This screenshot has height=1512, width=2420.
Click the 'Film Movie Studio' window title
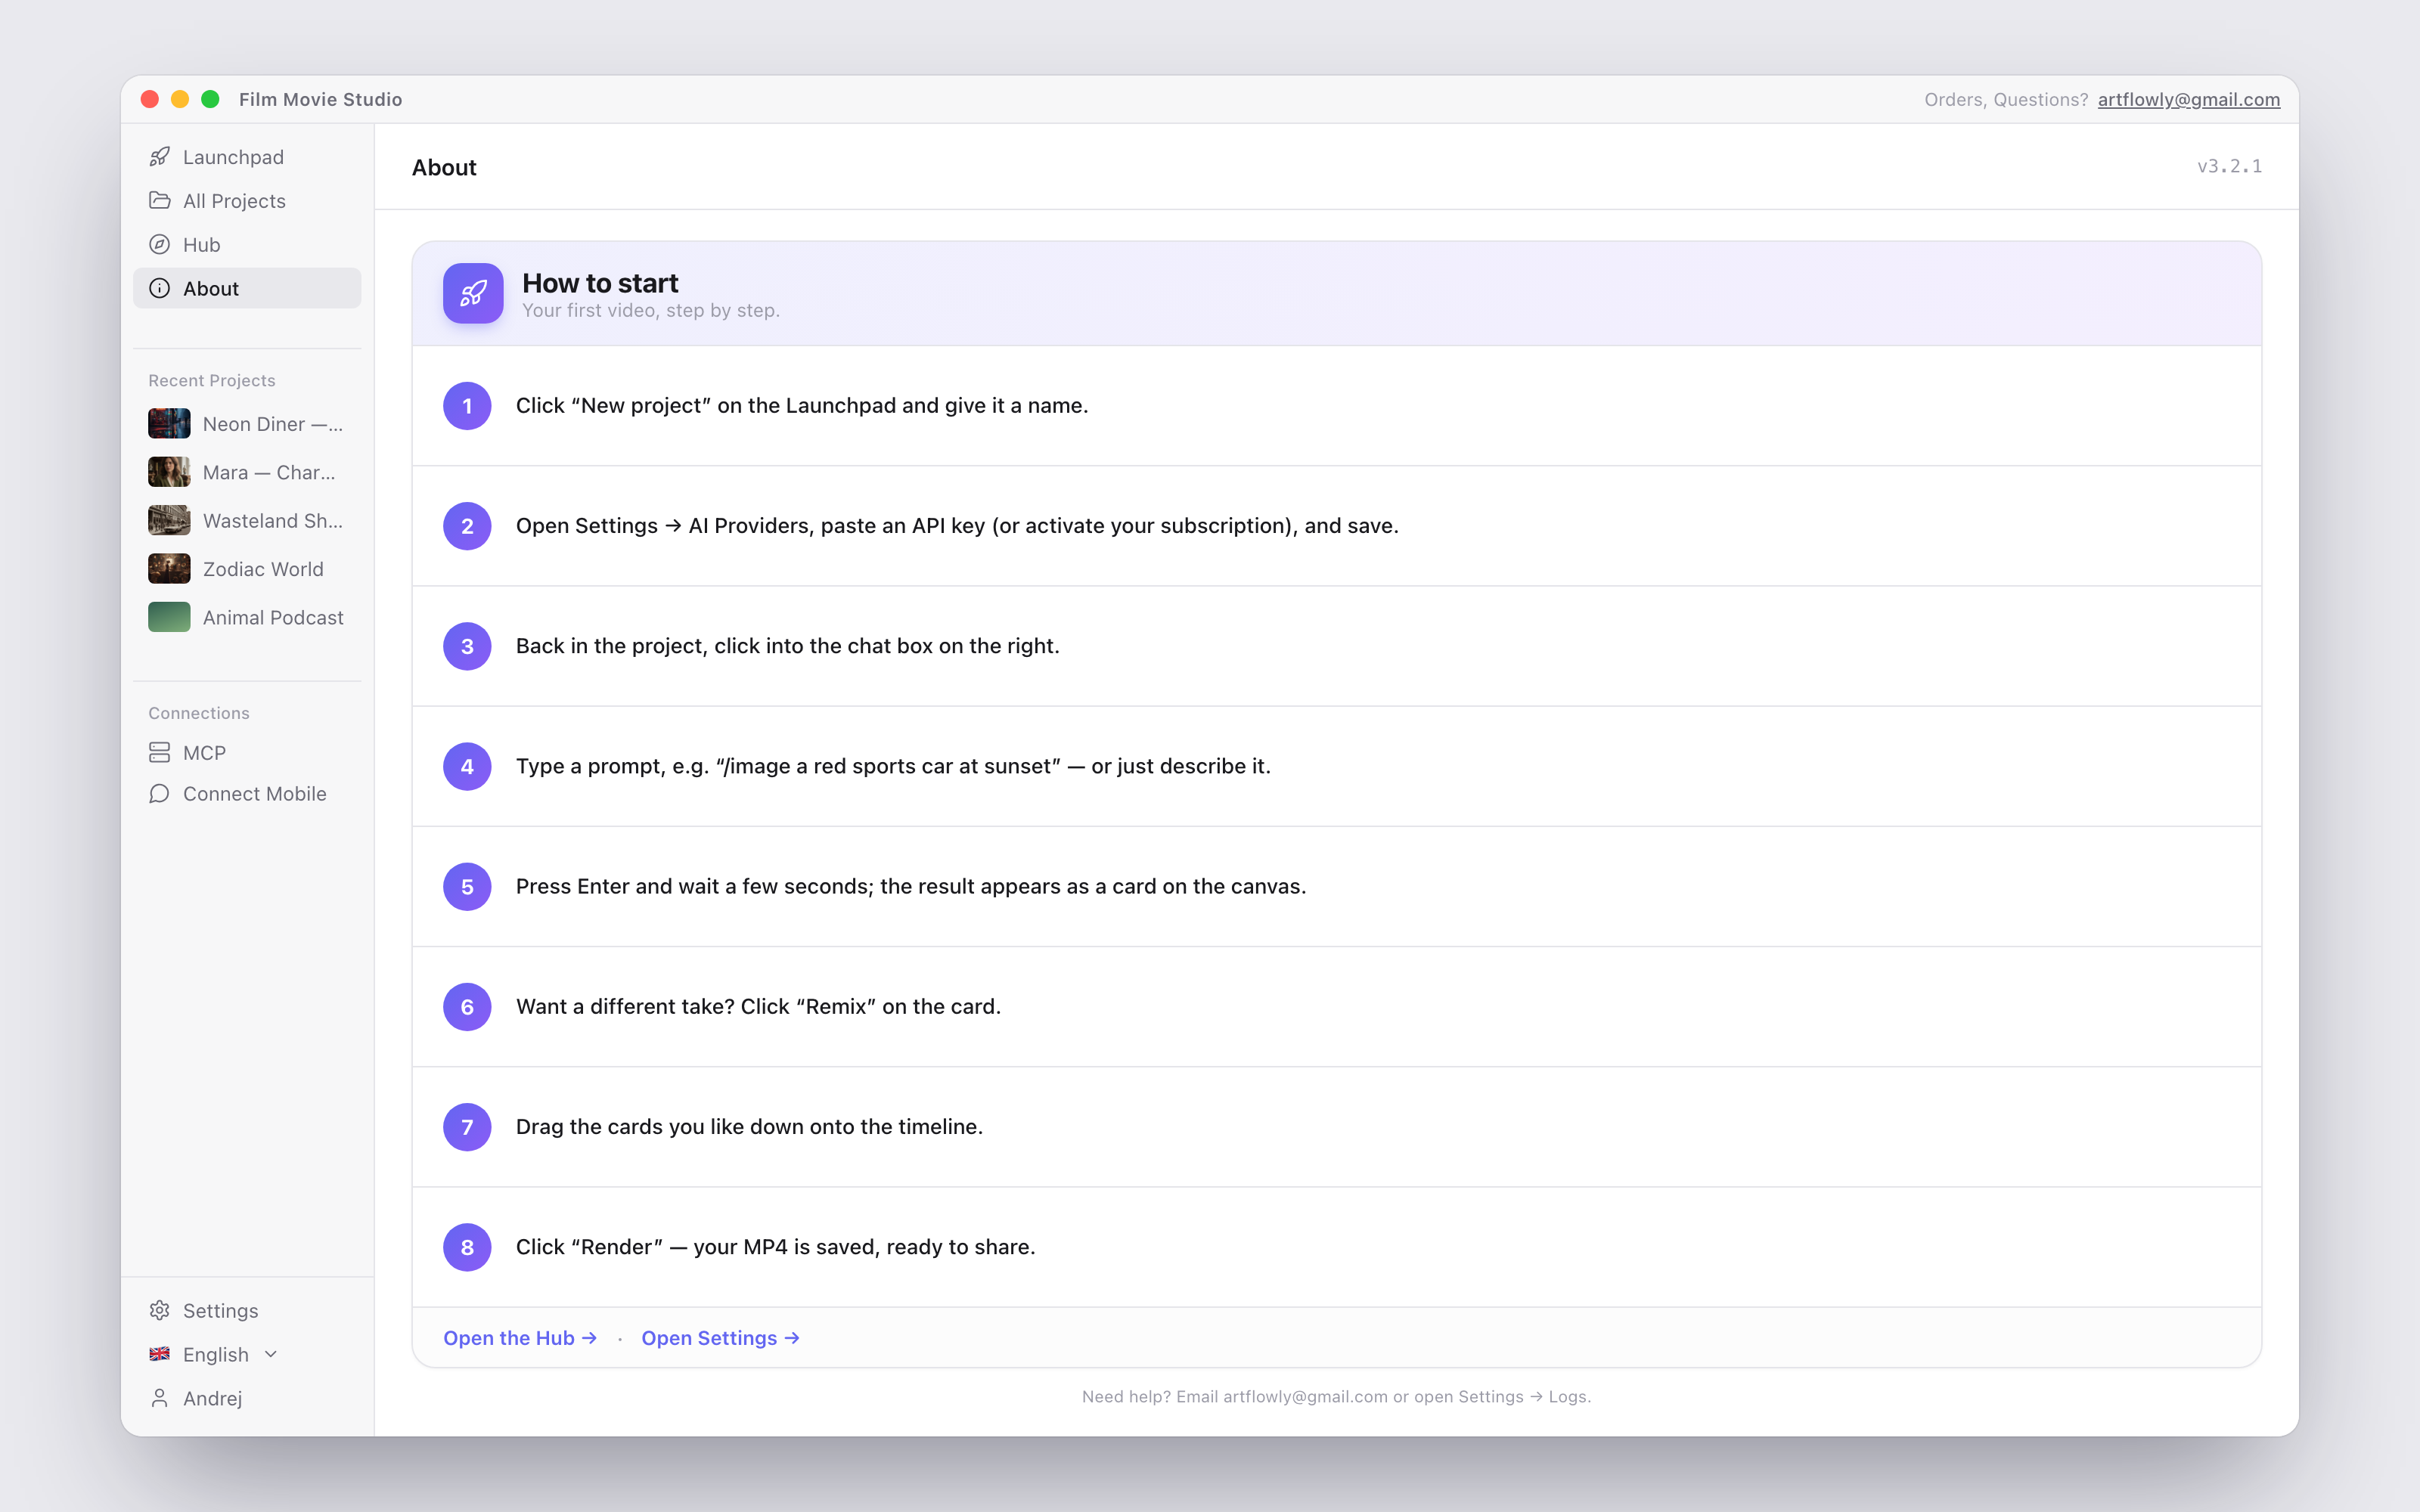(320, 100)
